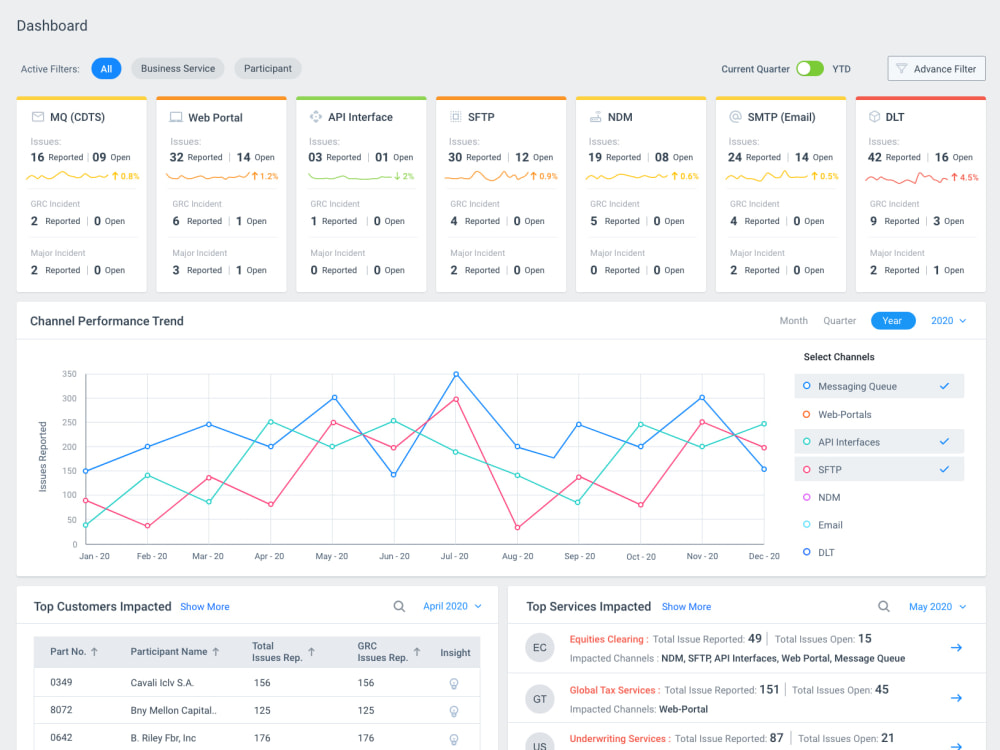The height and width of the screenshot is (750, 1000).
Task: Click the MQ (CDTS) envelope icon
Action: pyautogui.click(x=38, y=117)
